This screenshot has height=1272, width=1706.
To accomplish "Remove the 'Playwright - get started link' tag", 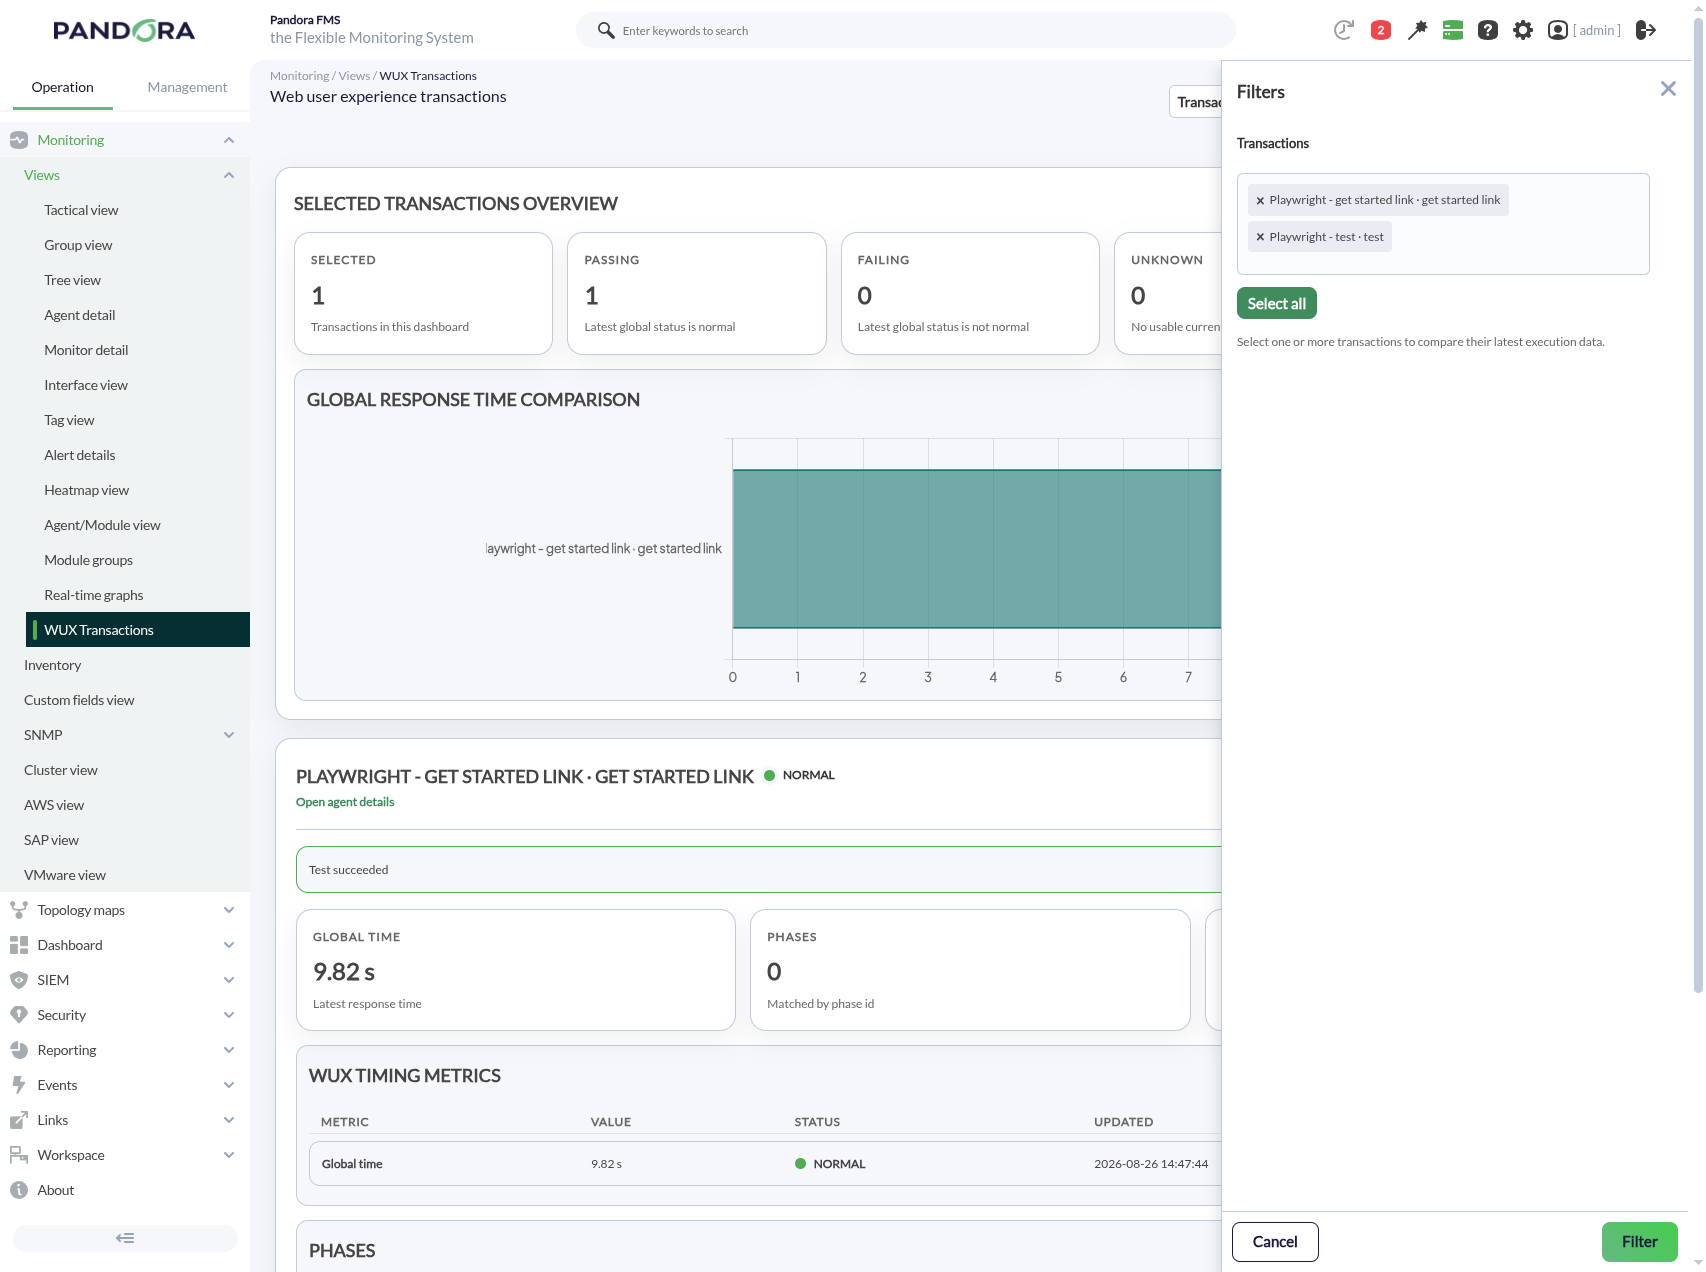I will [x=1260, y=201].
